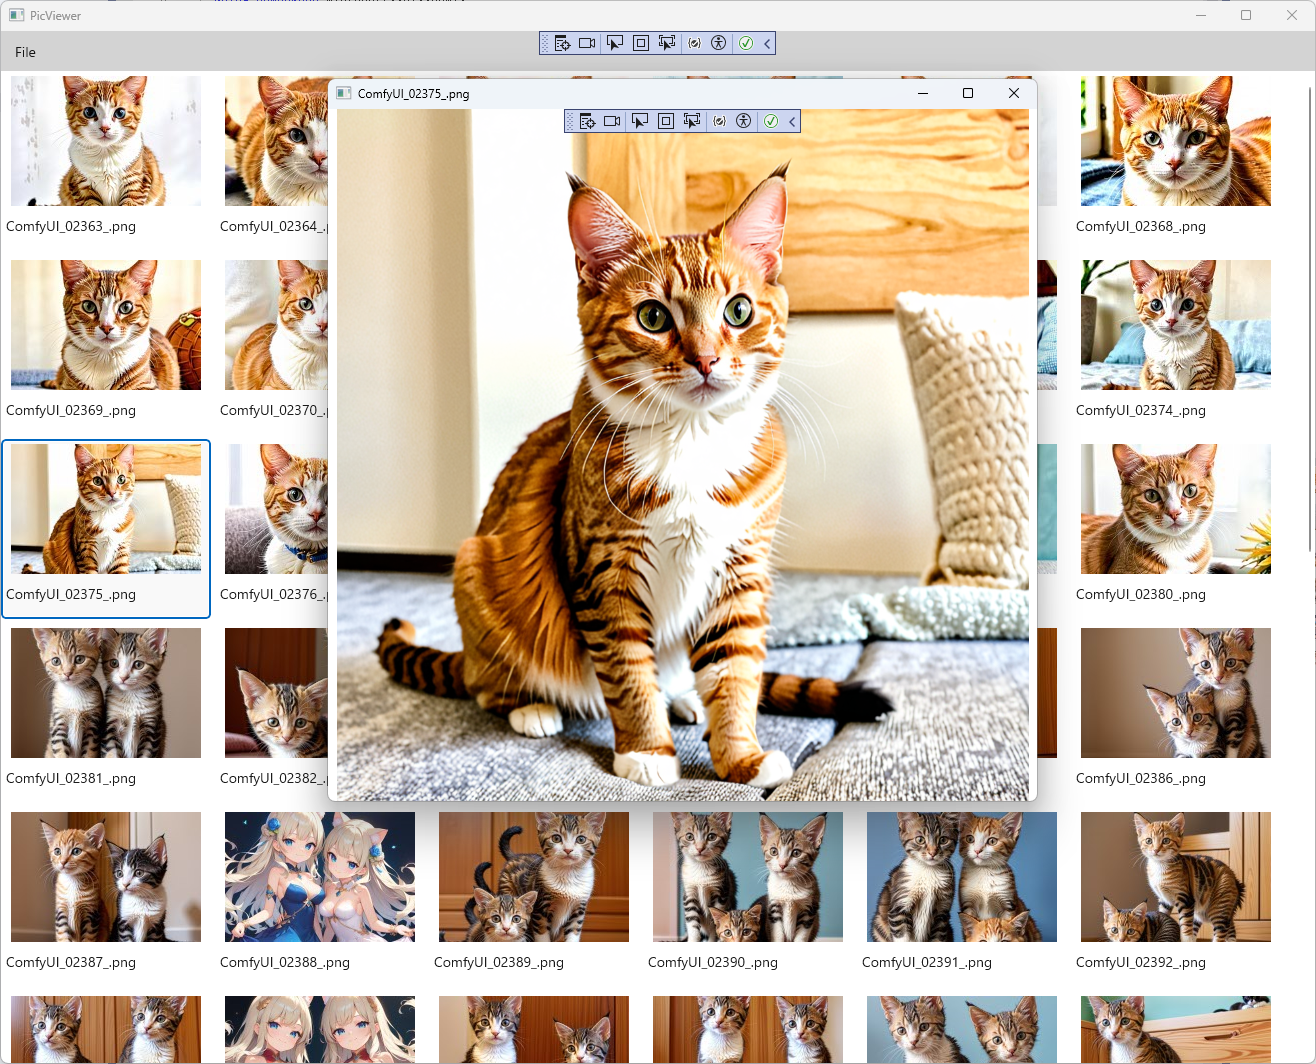1316x1064 pixels.
Task: Click green Hot Reload checkmark in image window toolbar
Action: pyautogui.click(x=771, y=121)
